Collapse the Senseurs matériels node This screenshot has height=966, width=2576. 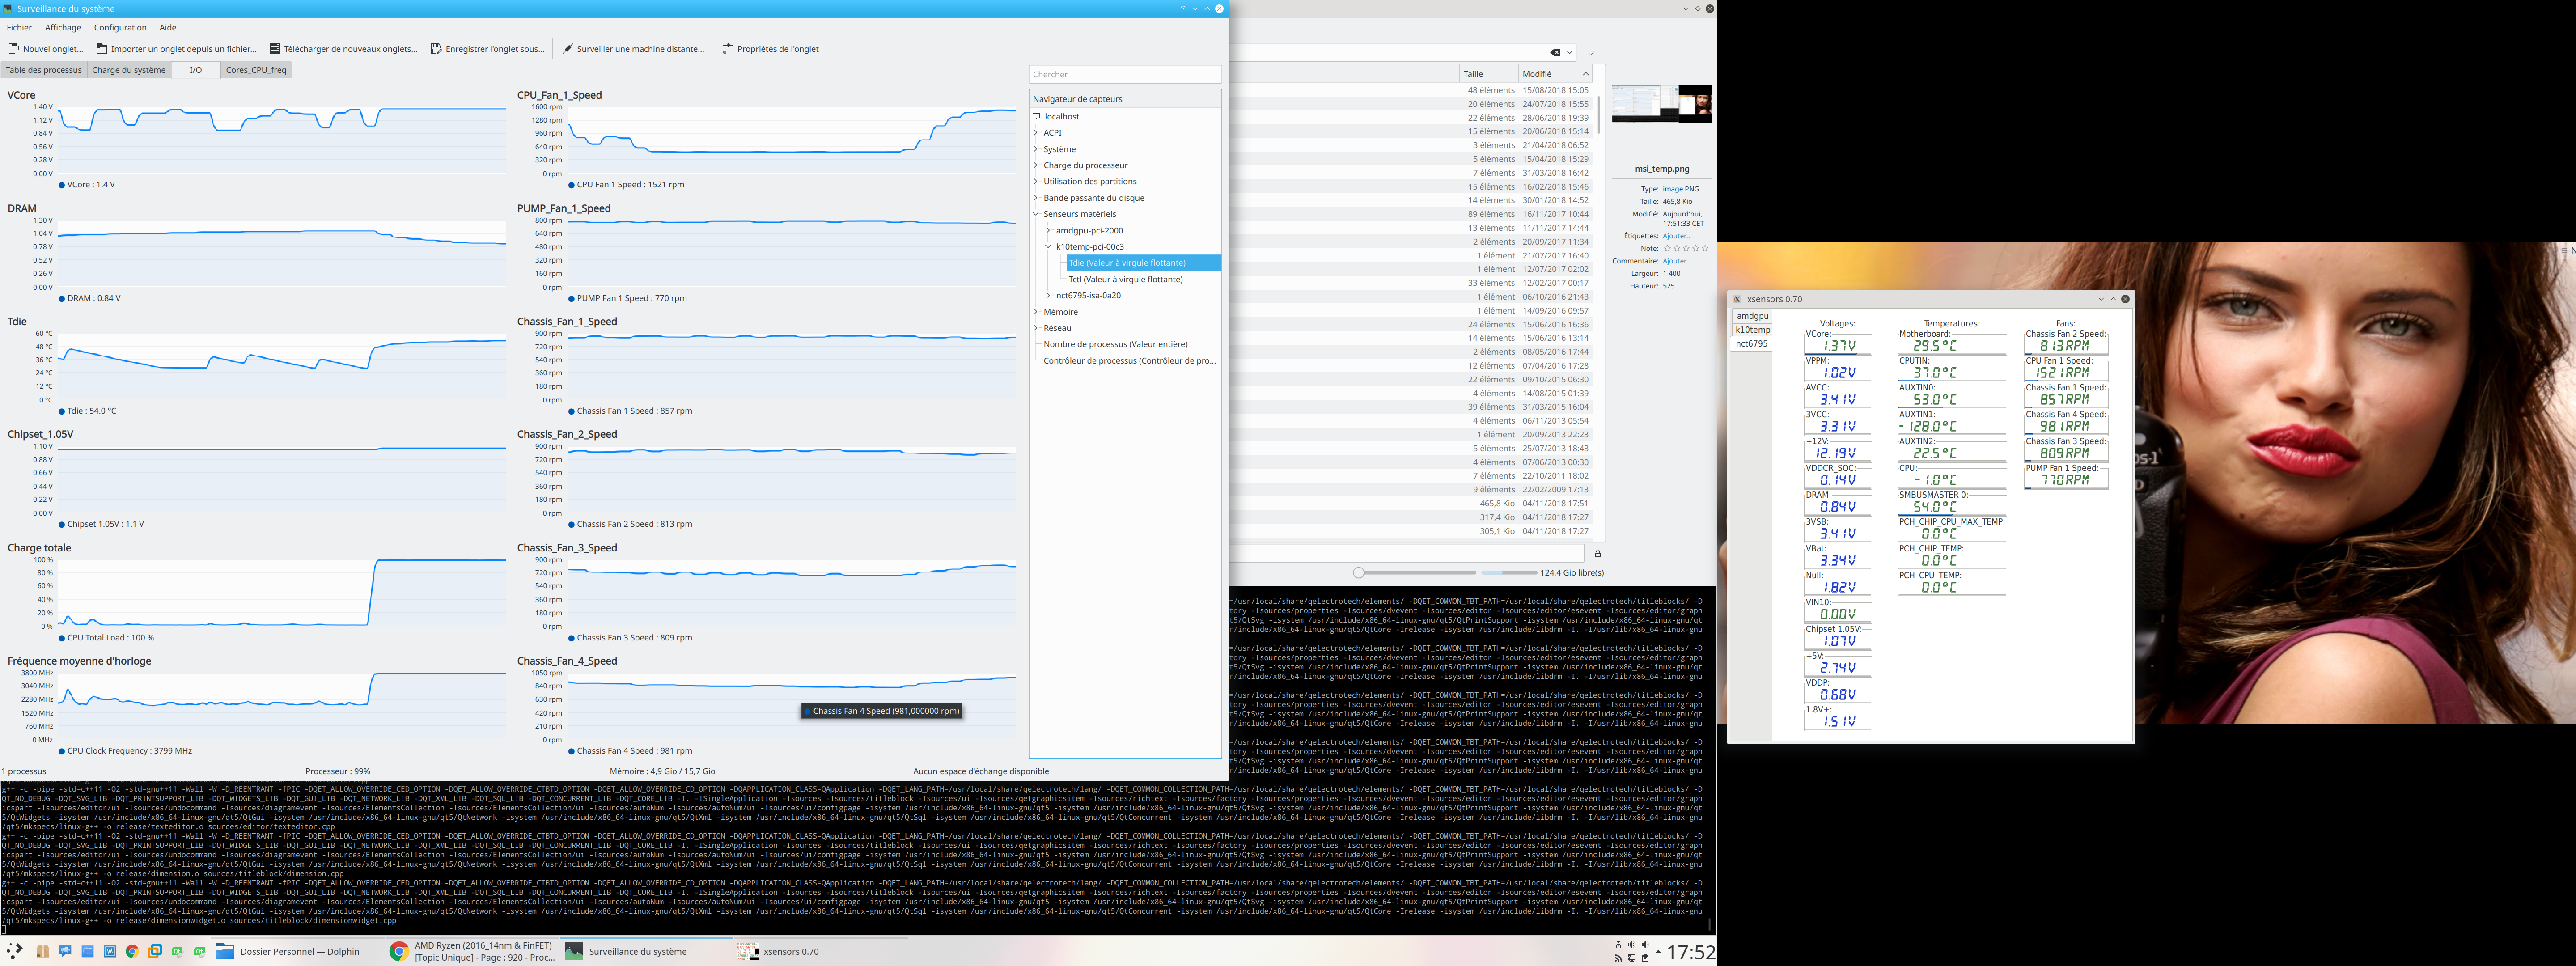[1036, 214]
